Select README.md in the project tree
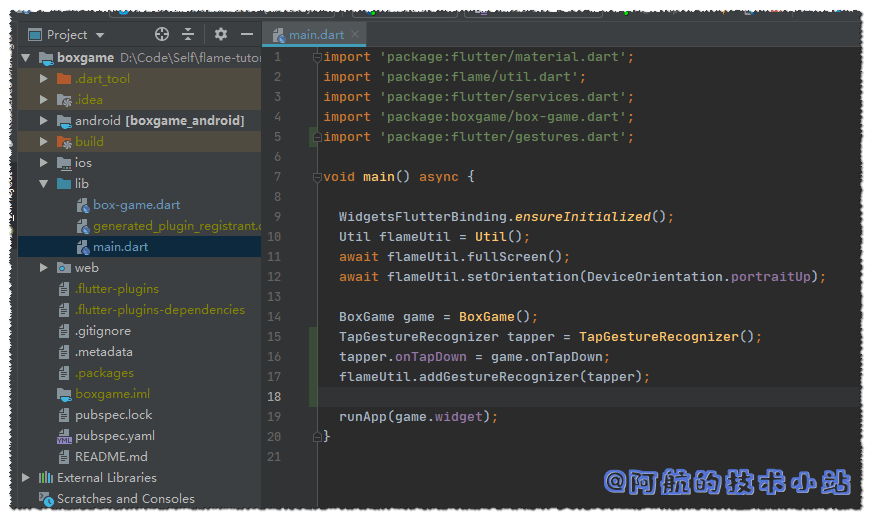The height and width of the screenshot is (519, 872). (x=111, y=457)
